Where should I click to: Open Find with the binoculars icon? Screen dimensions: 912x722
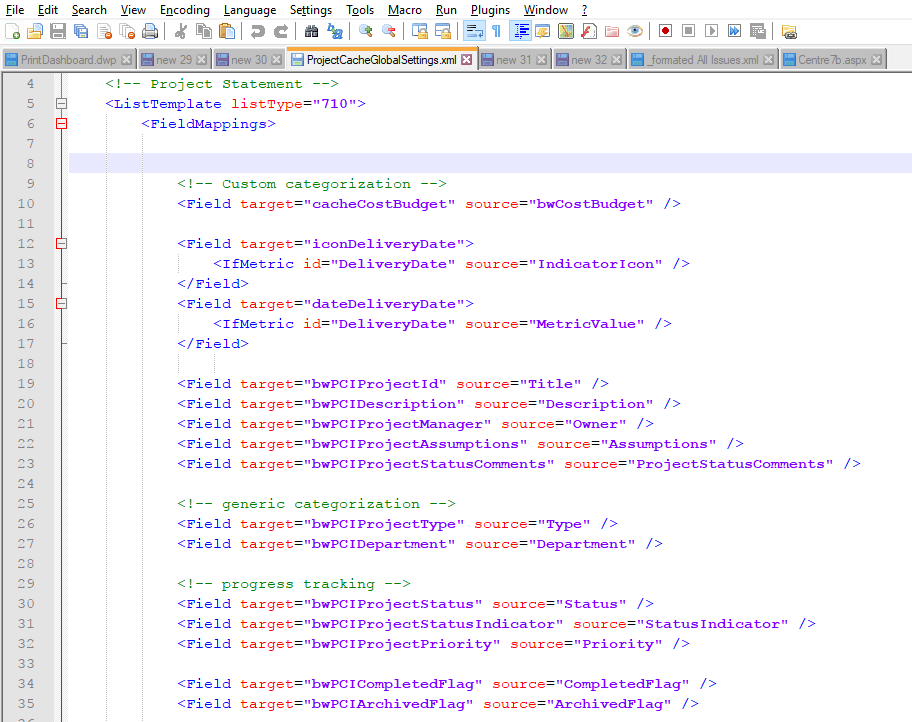(x=311, y=31)
